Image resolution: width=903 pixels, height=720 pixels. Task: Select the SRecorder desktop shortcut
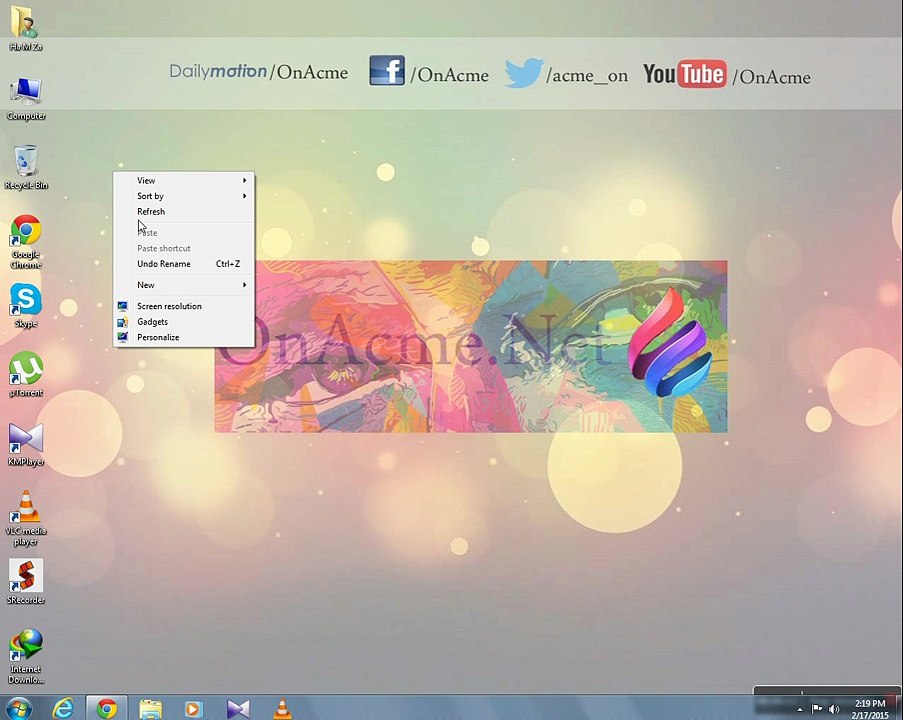pyautogui.click(x=26, y=582)
